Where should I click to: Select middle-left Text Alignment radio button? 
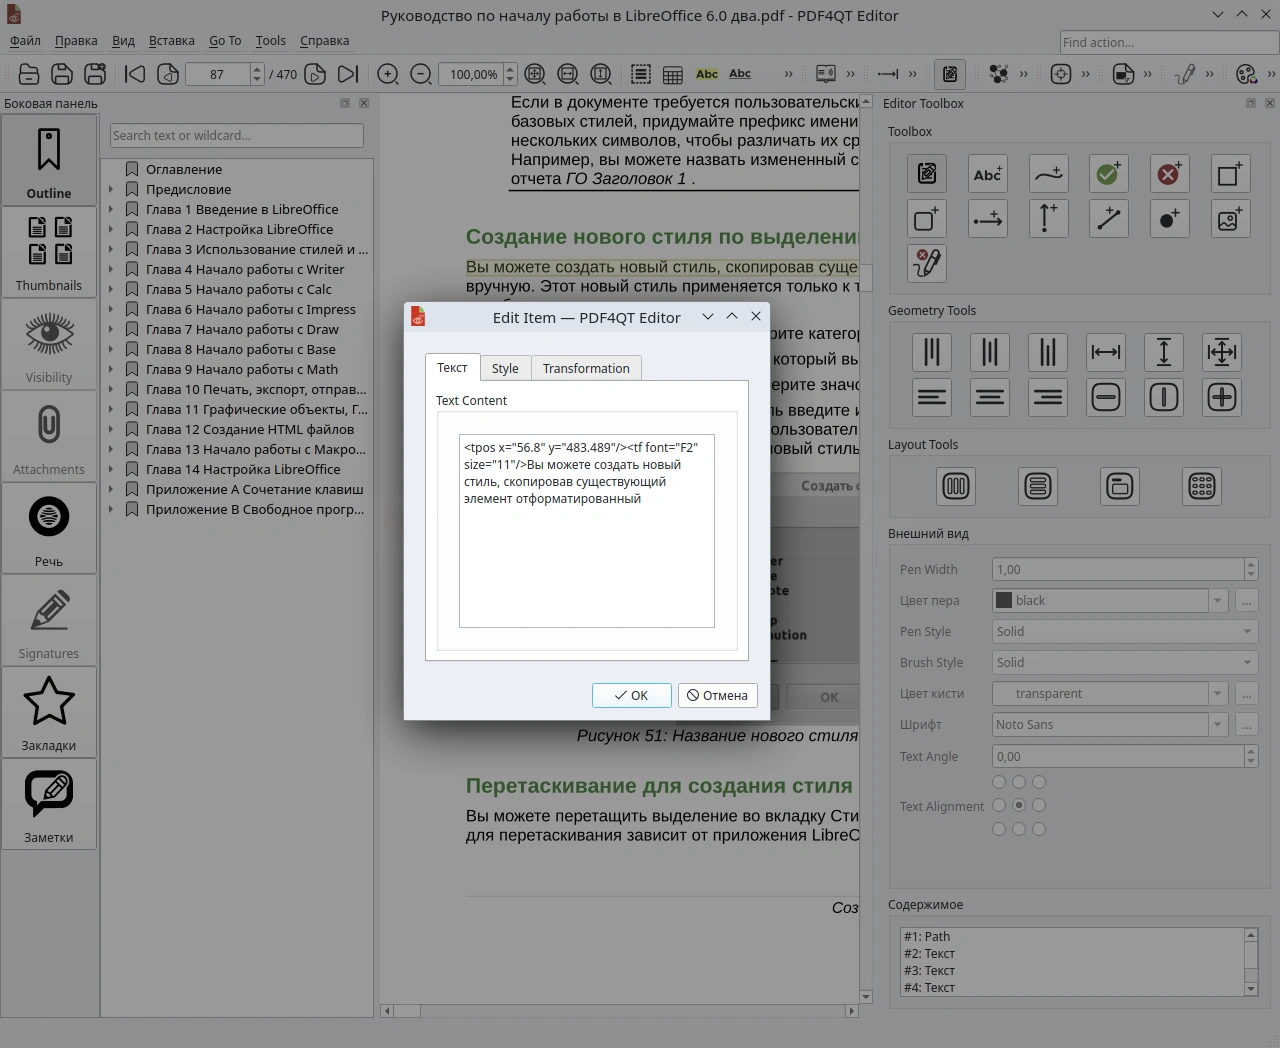coord(999,805)
